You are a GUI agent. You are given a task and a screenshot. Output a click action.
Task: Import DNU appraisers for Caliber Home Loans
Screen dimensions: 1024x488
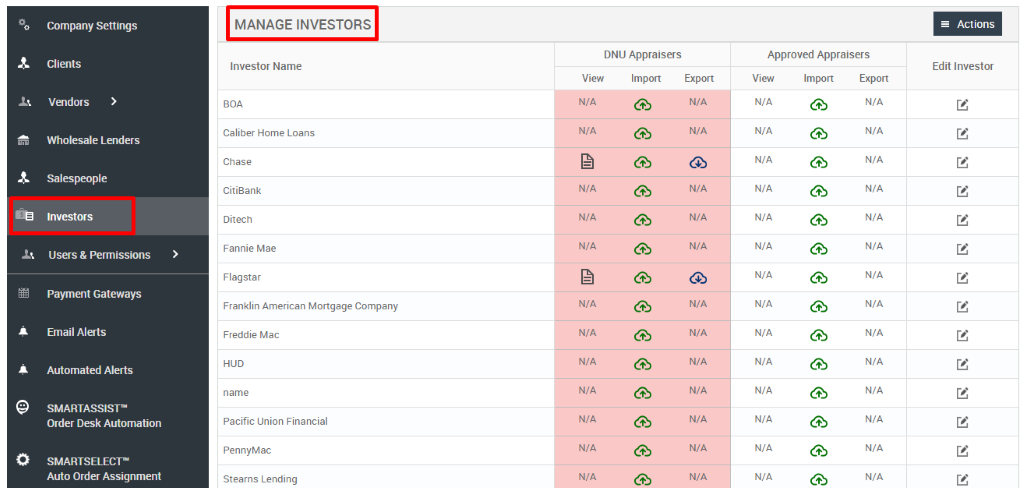click(x=643, y=133)
